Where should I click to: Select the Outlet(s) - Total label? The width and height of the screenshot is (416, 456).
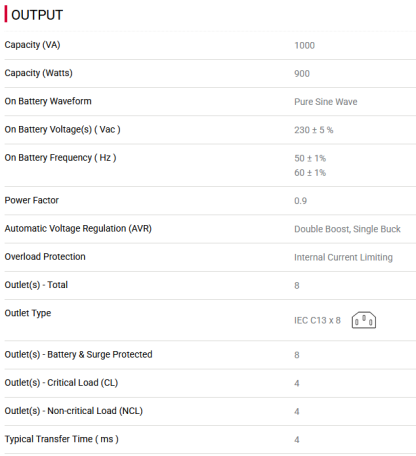(36, 285)
